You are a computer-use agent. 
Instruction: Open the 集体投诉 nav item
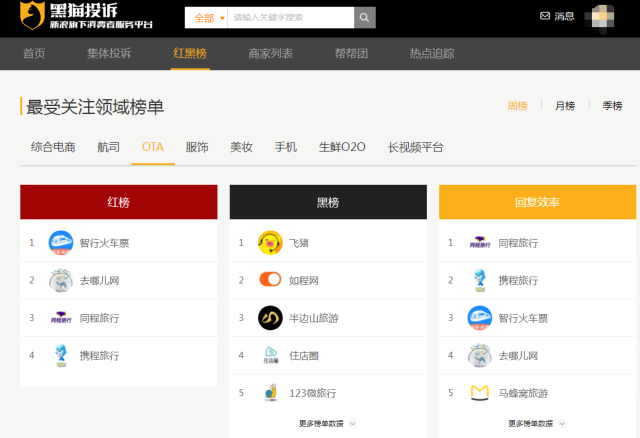pyautogui.click(x=109, y=53)
